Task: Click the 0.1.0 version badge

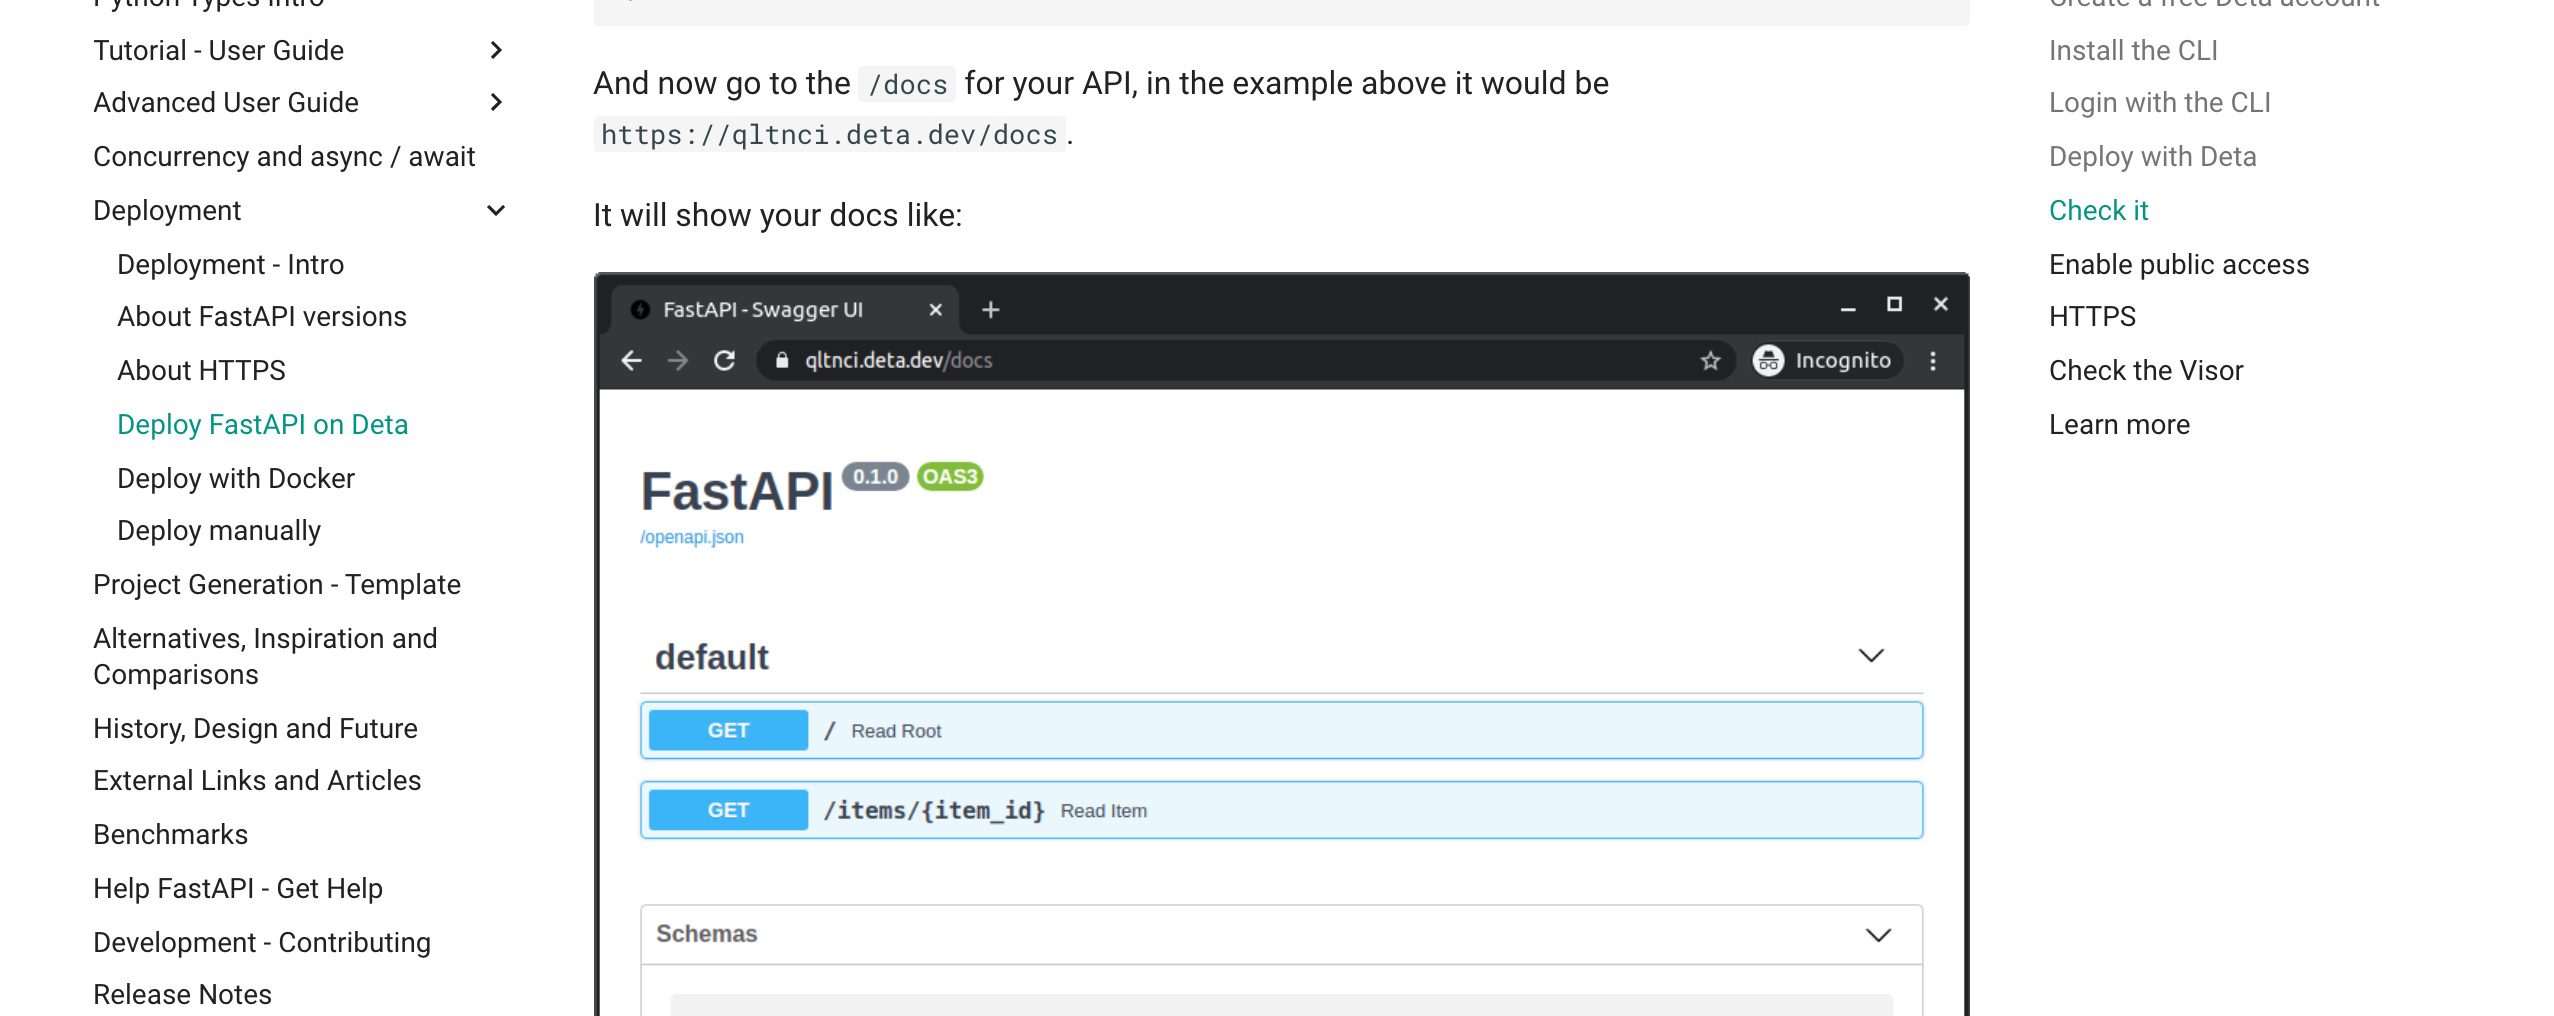Action: 875,477
